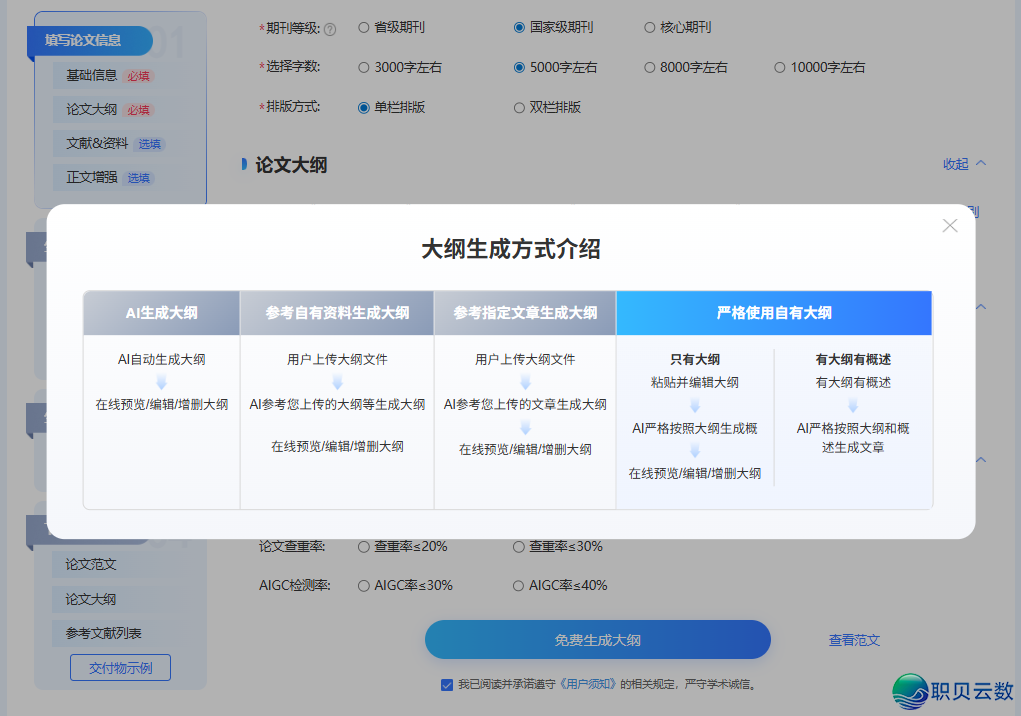Open the 《用户须知》 link
The image size is (1021, 716).
point(587,685)
